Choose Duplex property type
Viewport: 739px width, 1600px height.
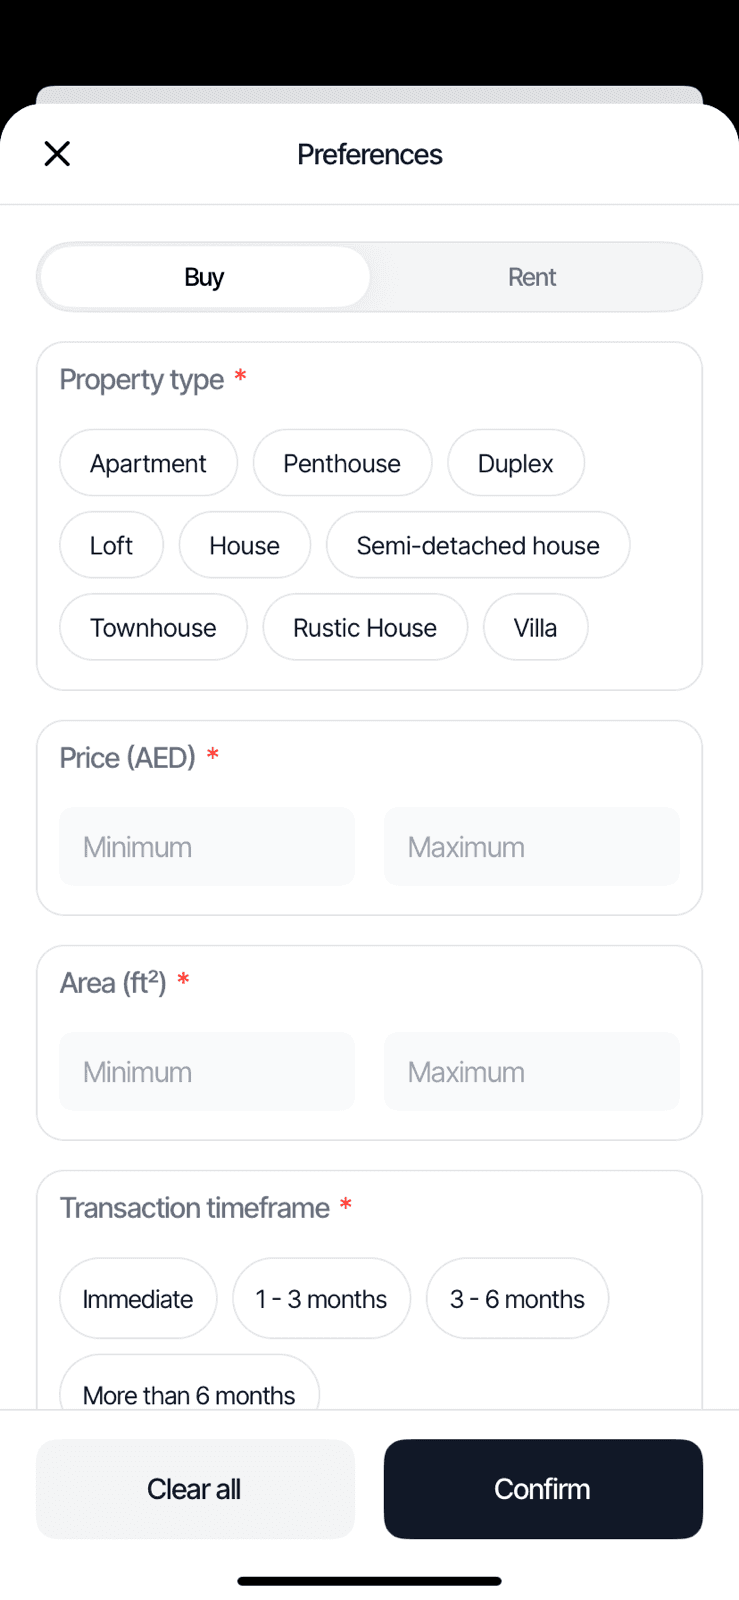[x=515, y=463]
